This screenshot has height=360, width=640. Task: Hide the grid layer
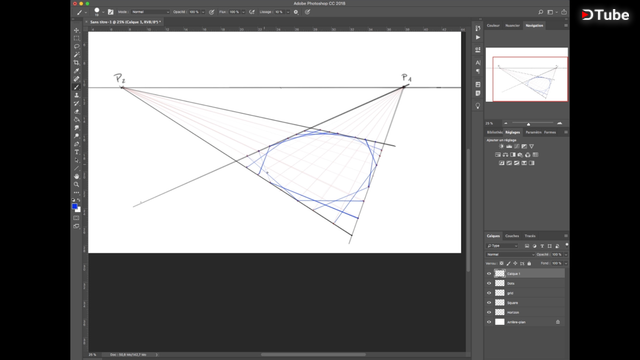(x=489, y=293)
